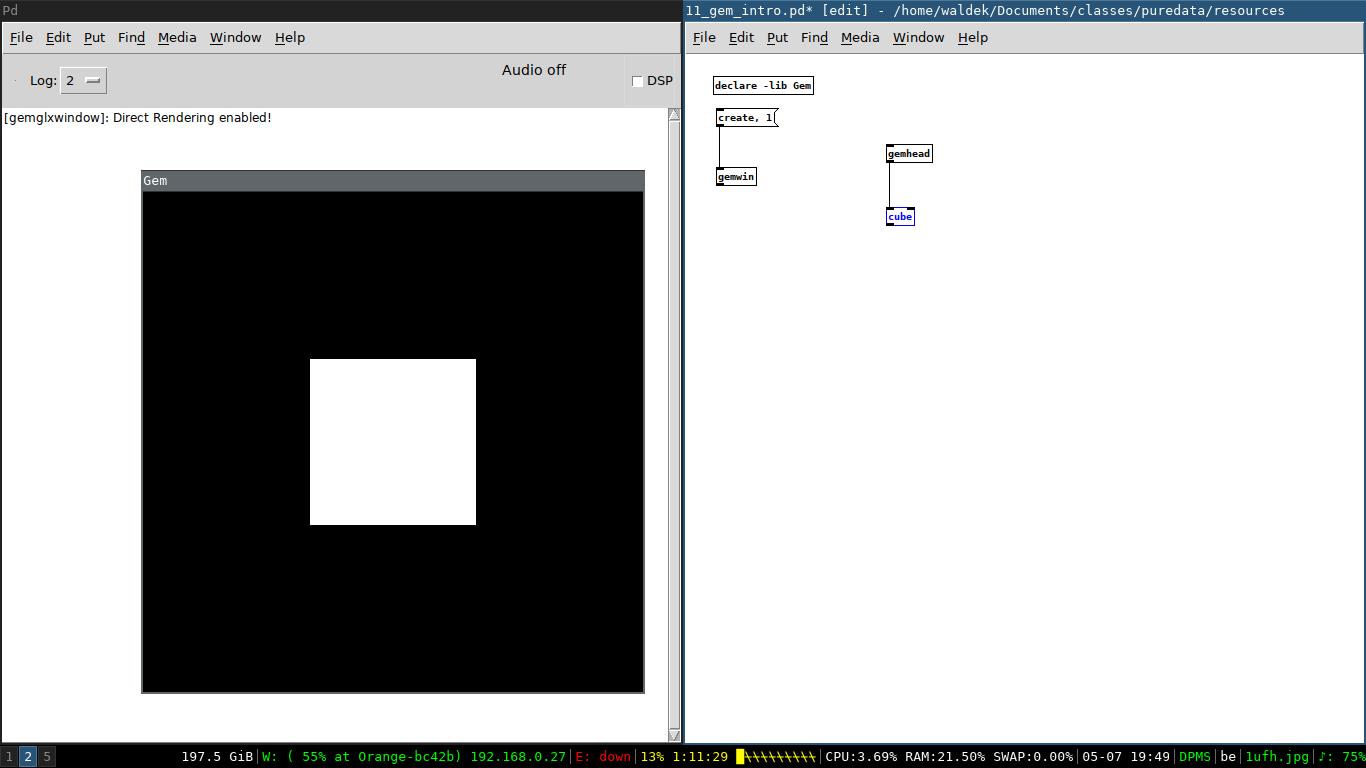1366x768 pixels.
Task: Select the blue cube object box
Action: pos(900,217)
